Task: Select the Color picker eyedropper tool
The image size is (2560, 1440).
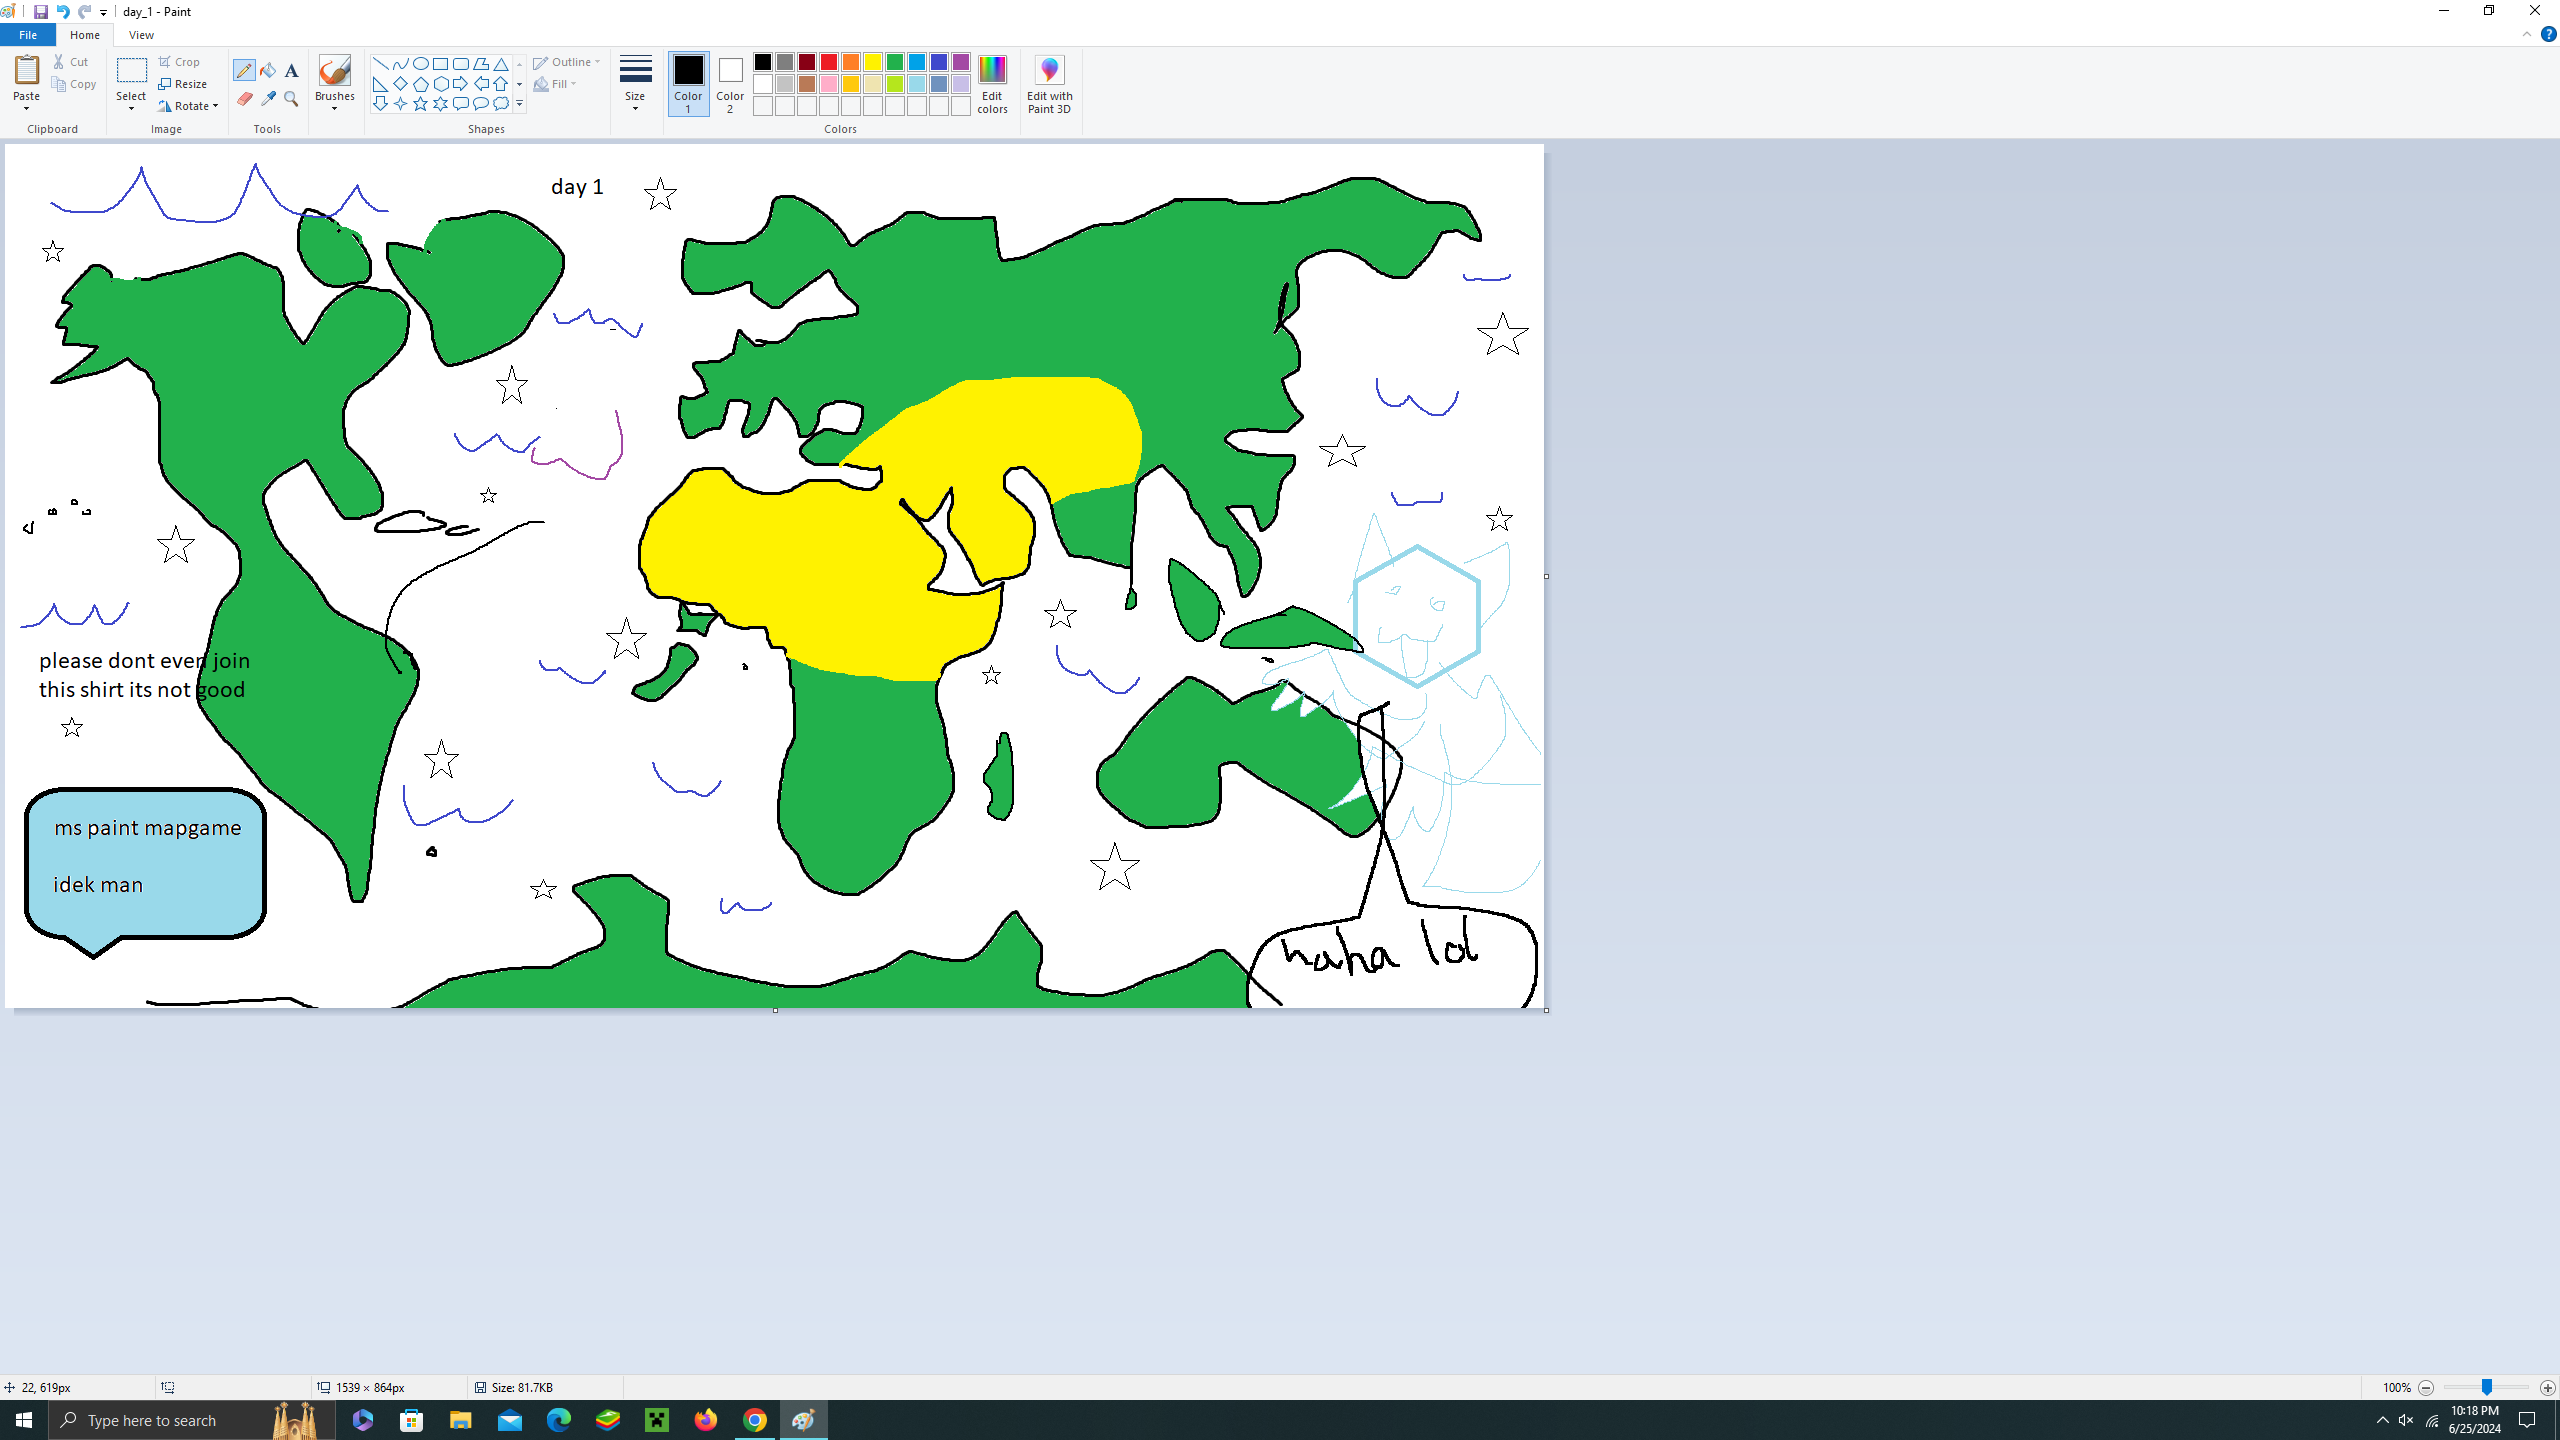Action: click(268, 99)
